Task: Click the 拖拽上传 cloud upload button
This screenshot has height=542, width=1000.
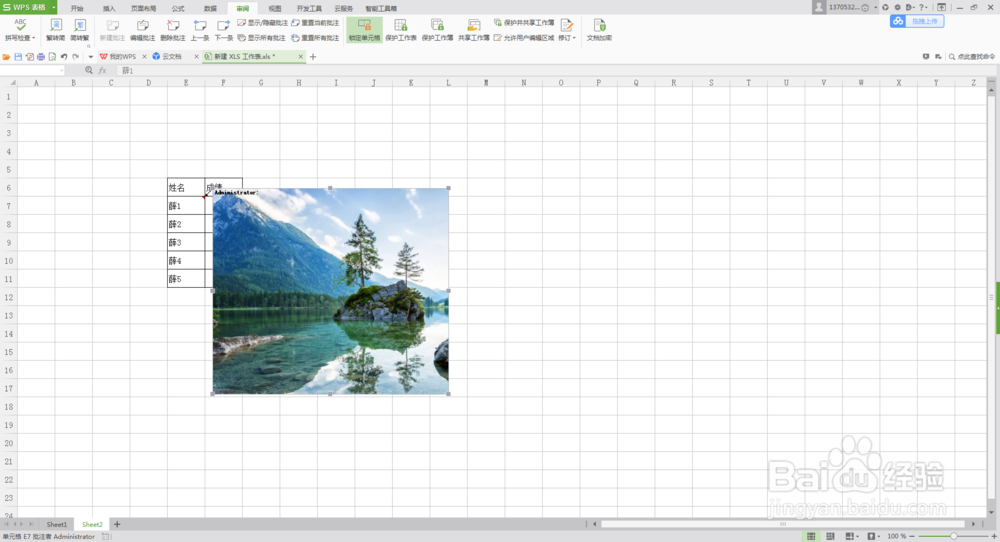Action: pyautogui.click(x=917, y=21)
